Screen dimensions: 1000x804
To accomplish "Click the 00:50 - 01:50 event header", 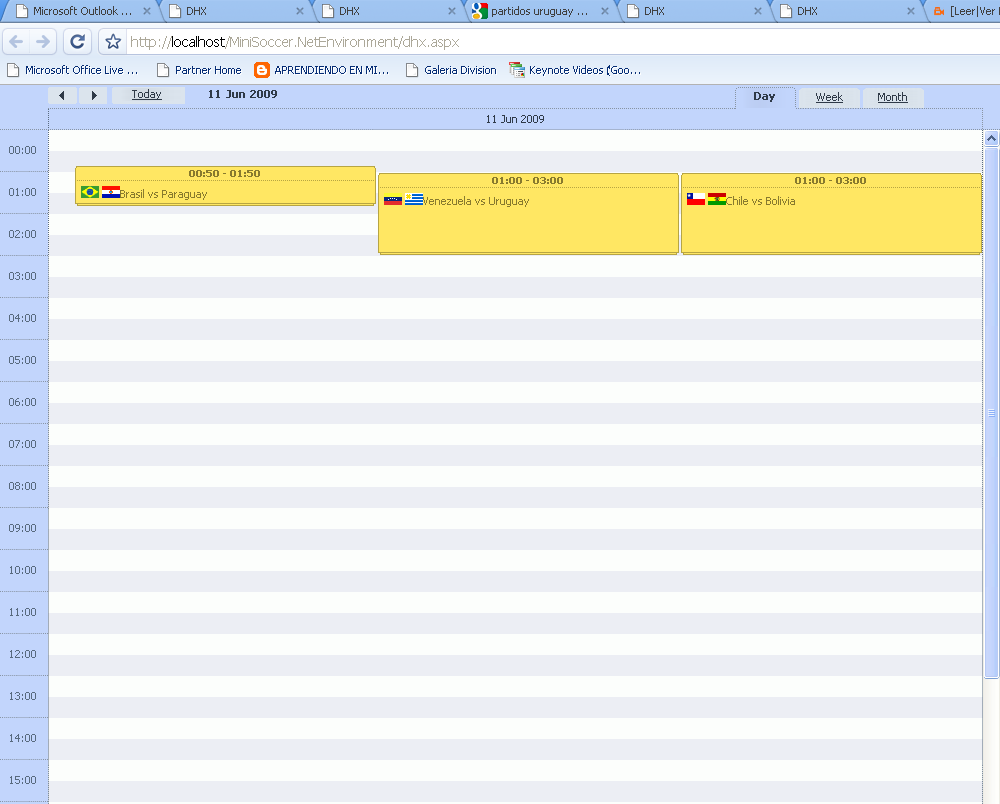I will click(224, 173).
